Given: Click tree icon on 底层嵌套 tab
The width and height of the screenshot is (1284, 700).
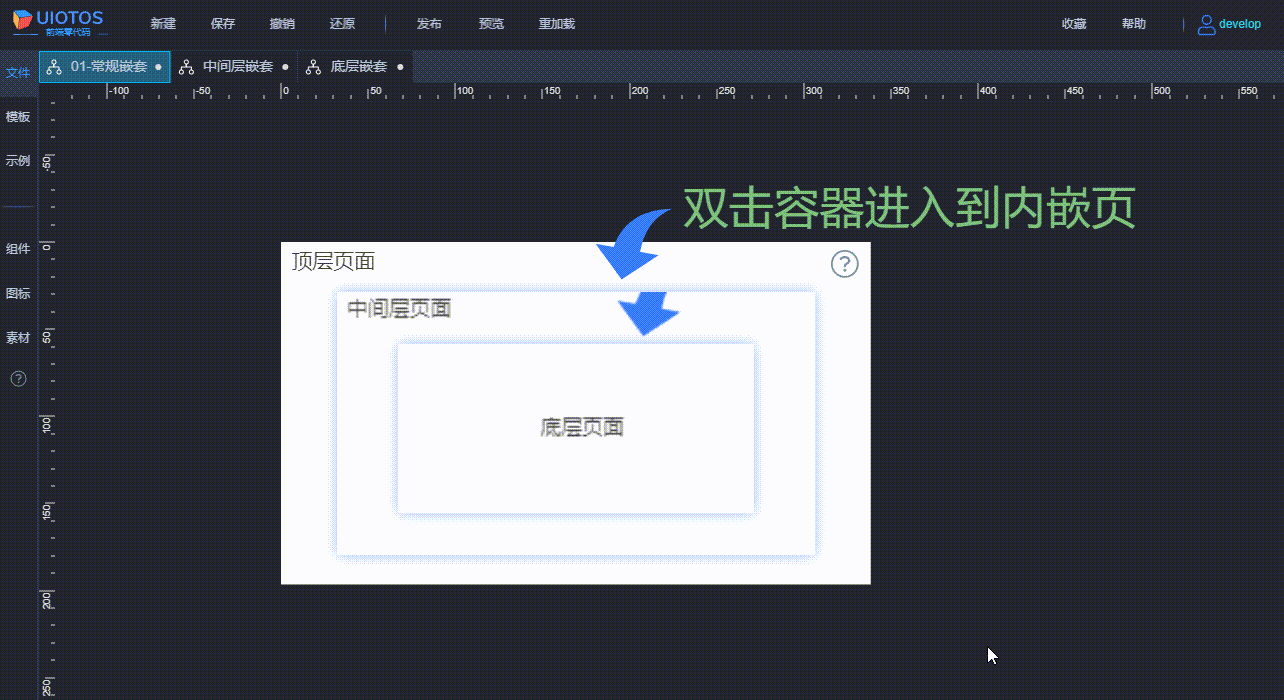Looking at the screenshot, I should pyautogui.click(x=314, y=67).
